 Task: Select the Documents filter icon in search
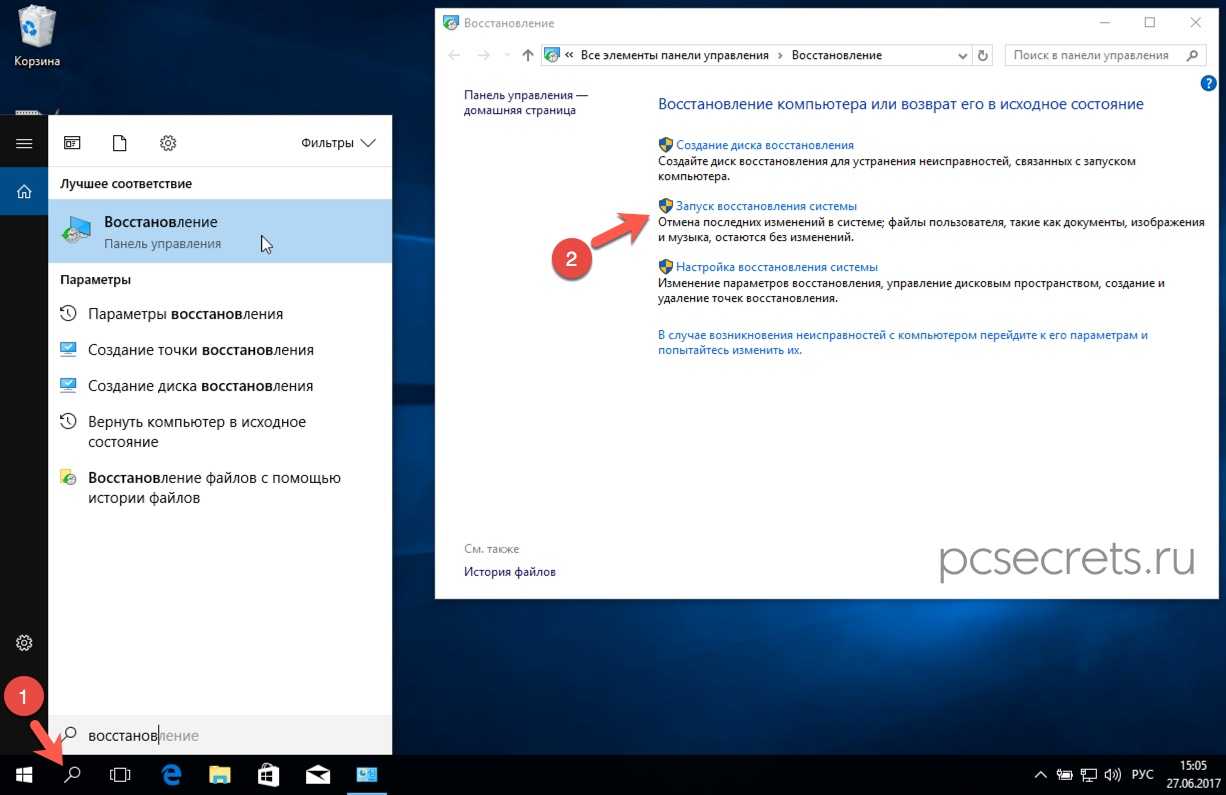pyautogui.click(x=120, y=143)
